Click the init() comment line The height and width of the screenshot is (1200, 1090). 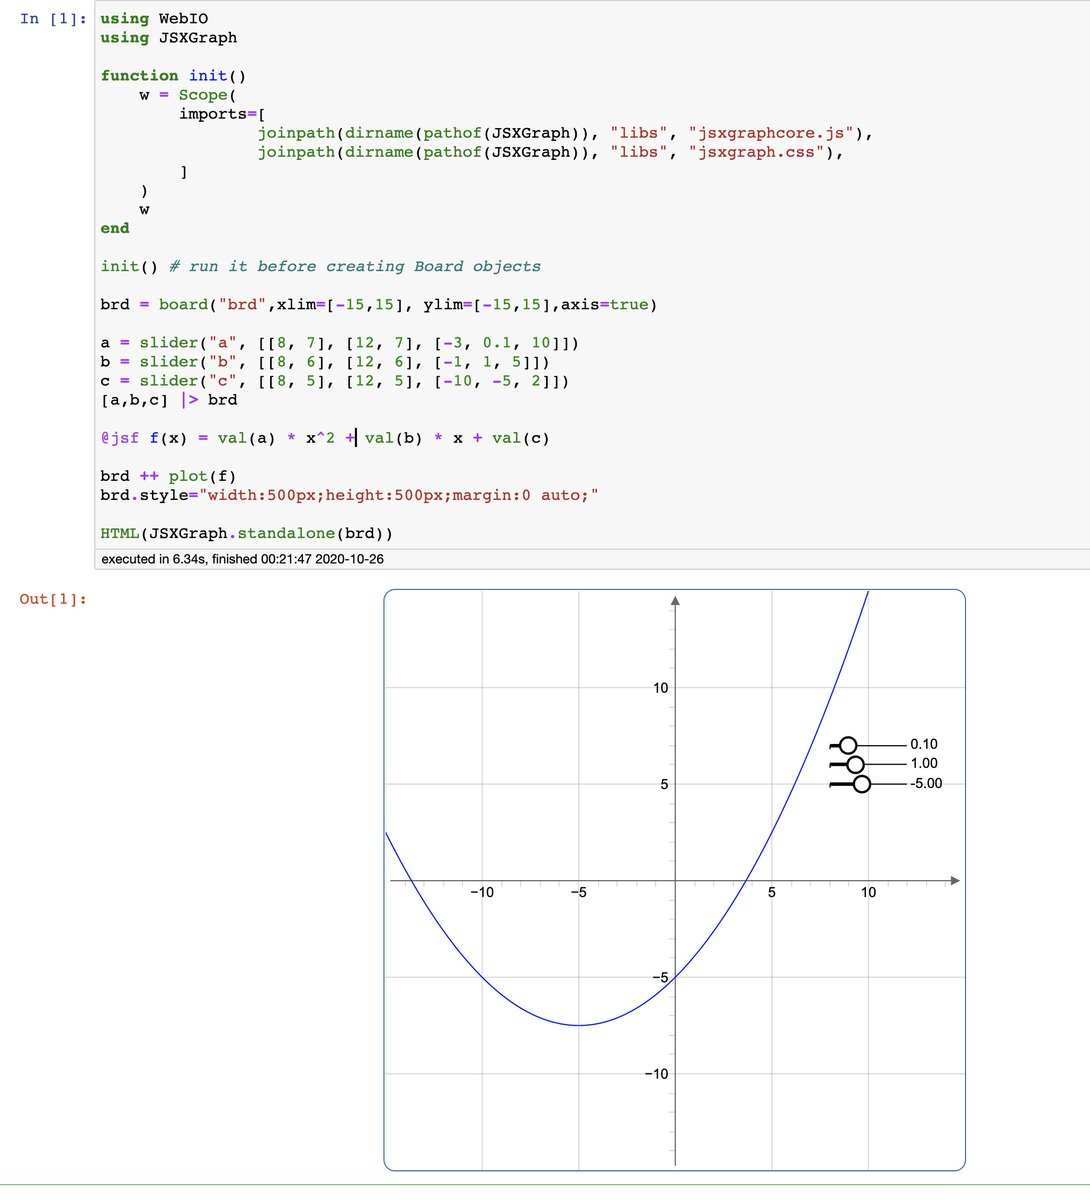click(320, 266)
